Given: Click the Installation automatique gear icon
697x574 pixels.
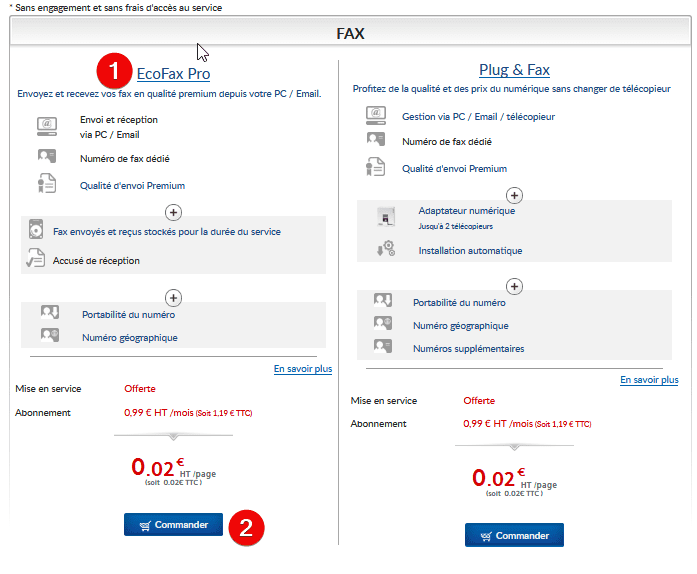Looking at the screenshot, I should click(386, 249).
